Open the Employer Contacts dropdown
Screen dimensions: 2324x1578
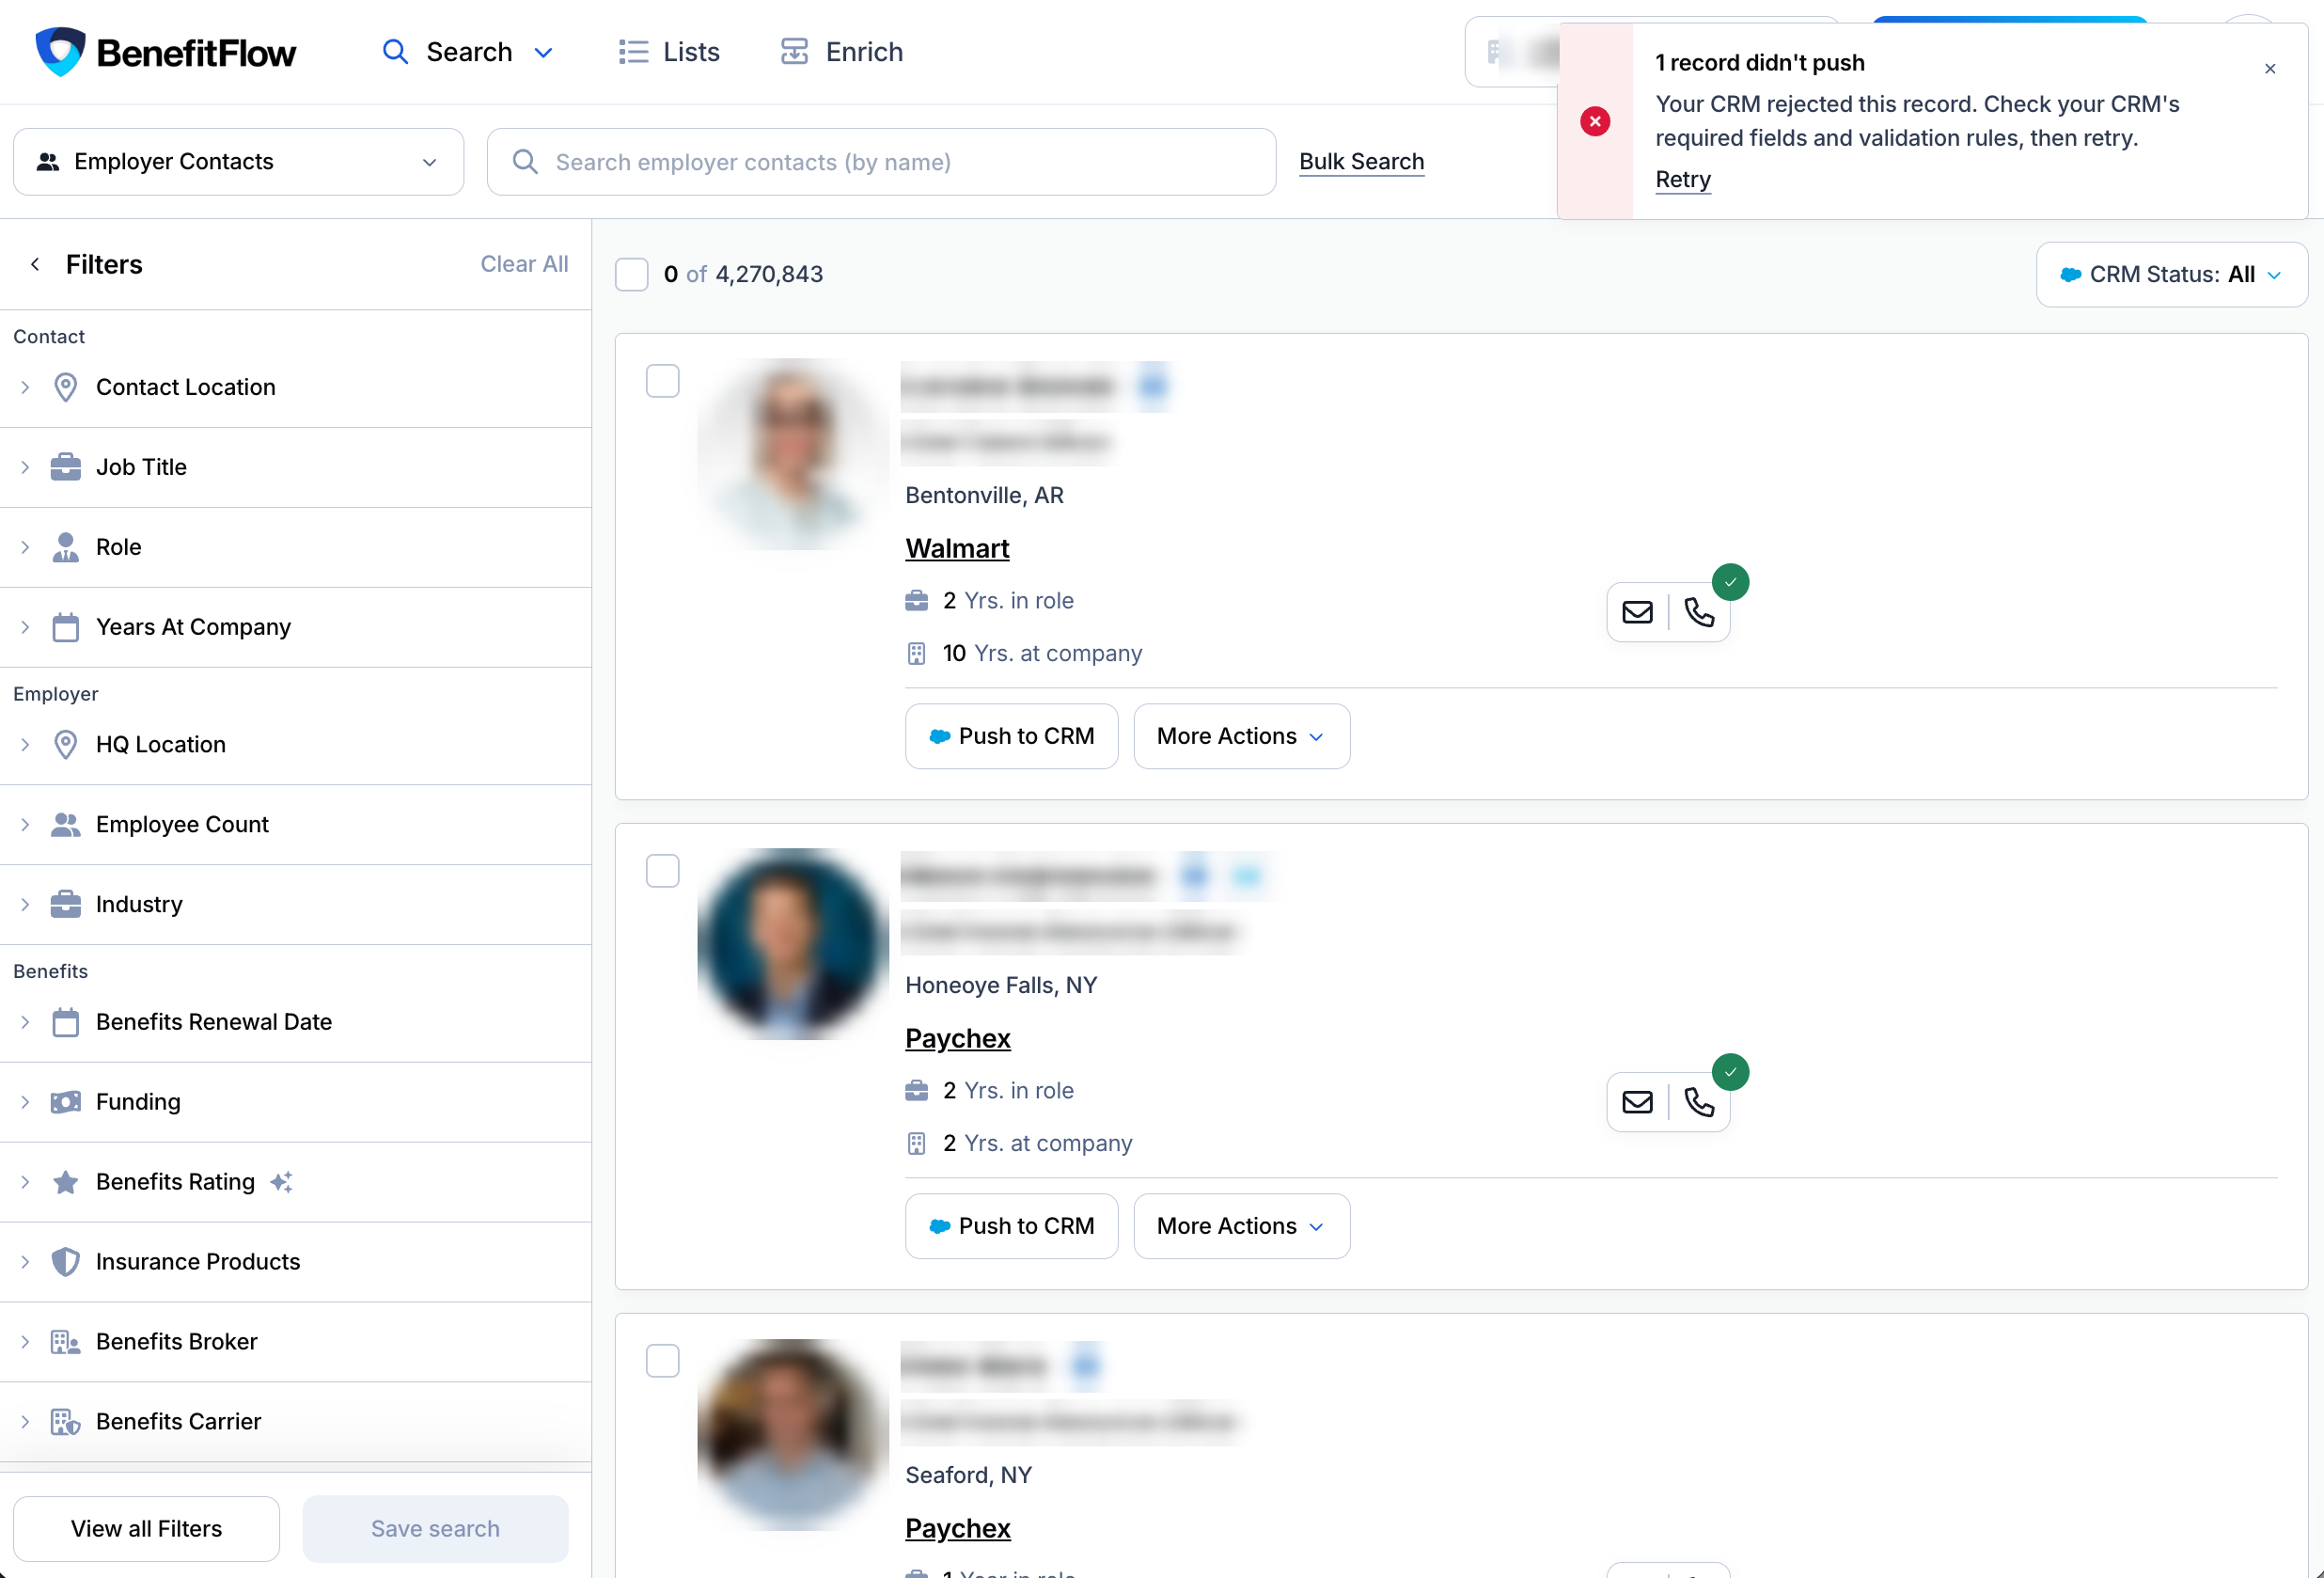(238, 162)
